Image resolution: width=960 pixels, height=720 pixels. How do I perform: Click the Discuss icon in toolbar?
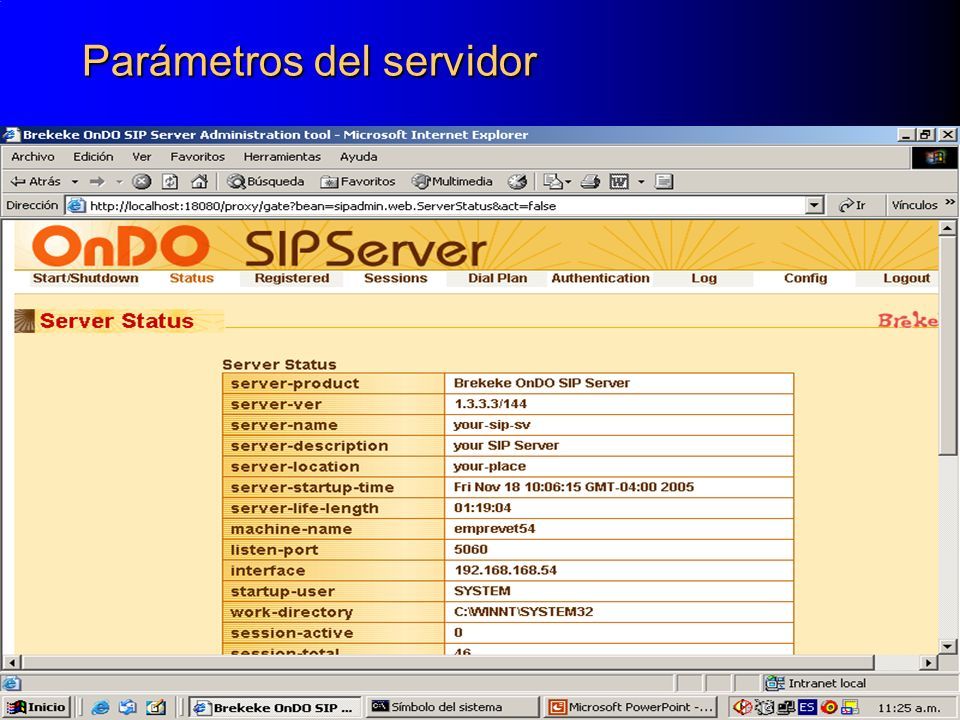[x=664, y=181]
